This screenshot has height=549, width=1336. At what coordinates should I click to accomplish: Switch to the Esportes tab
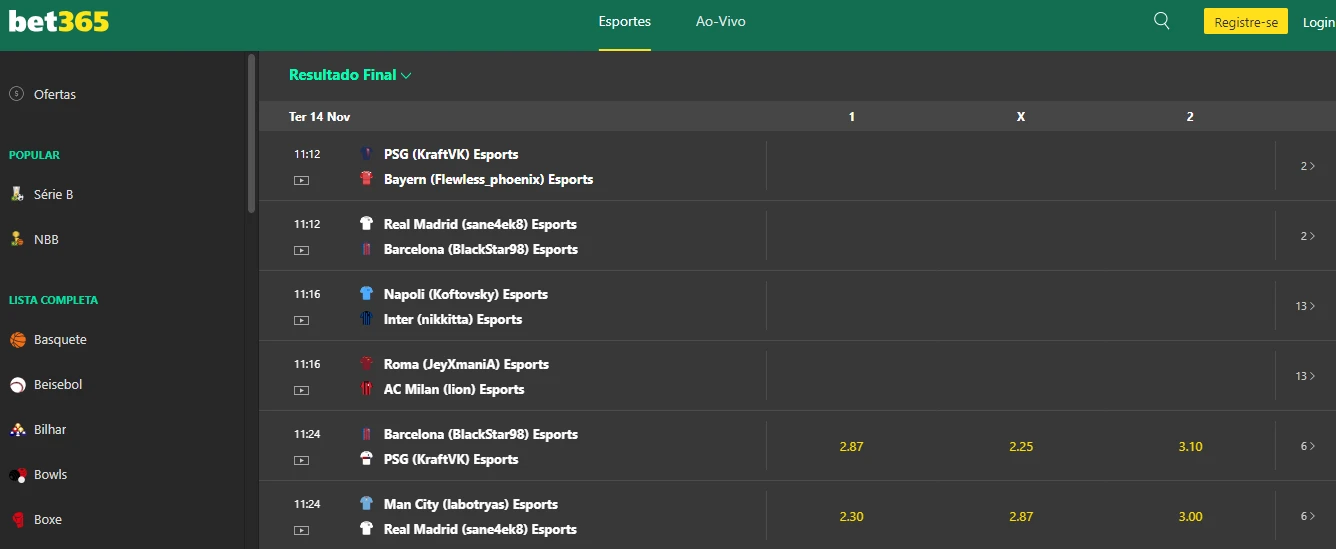624,22
